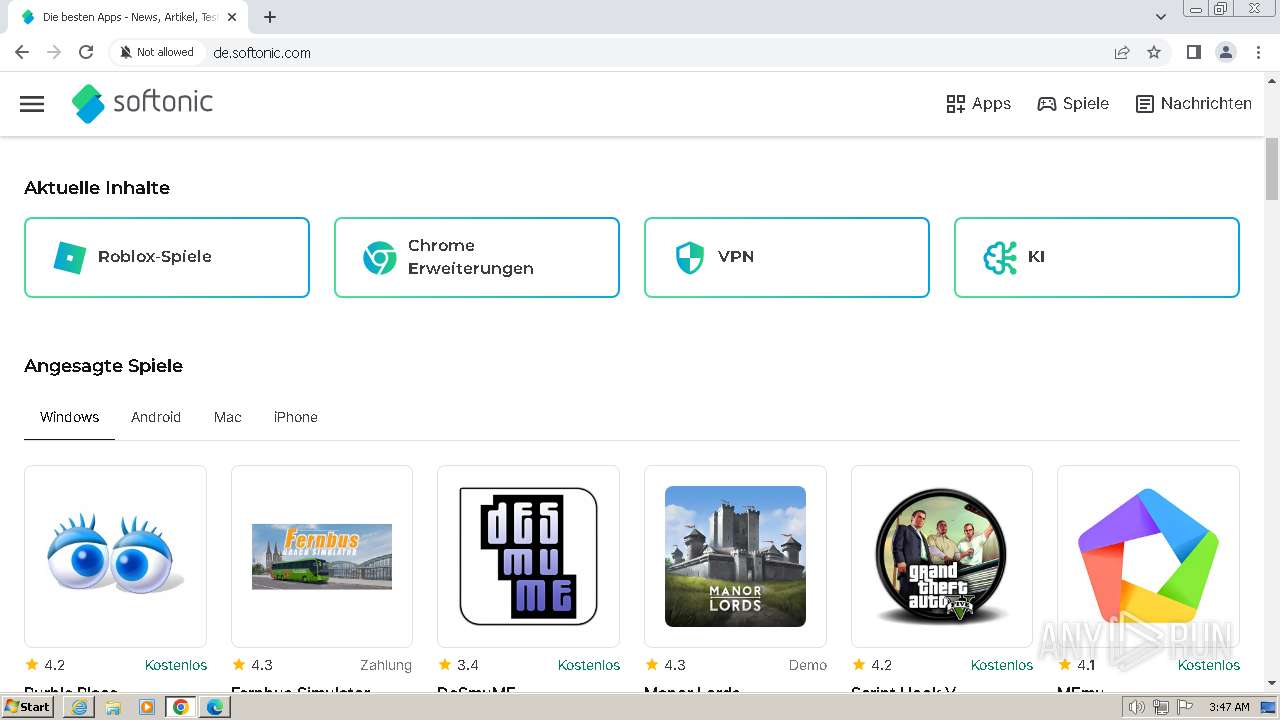Click the Not allowed site info chip
The width and height of the screenshot is (1280, 720).
[x=156, y=52]
